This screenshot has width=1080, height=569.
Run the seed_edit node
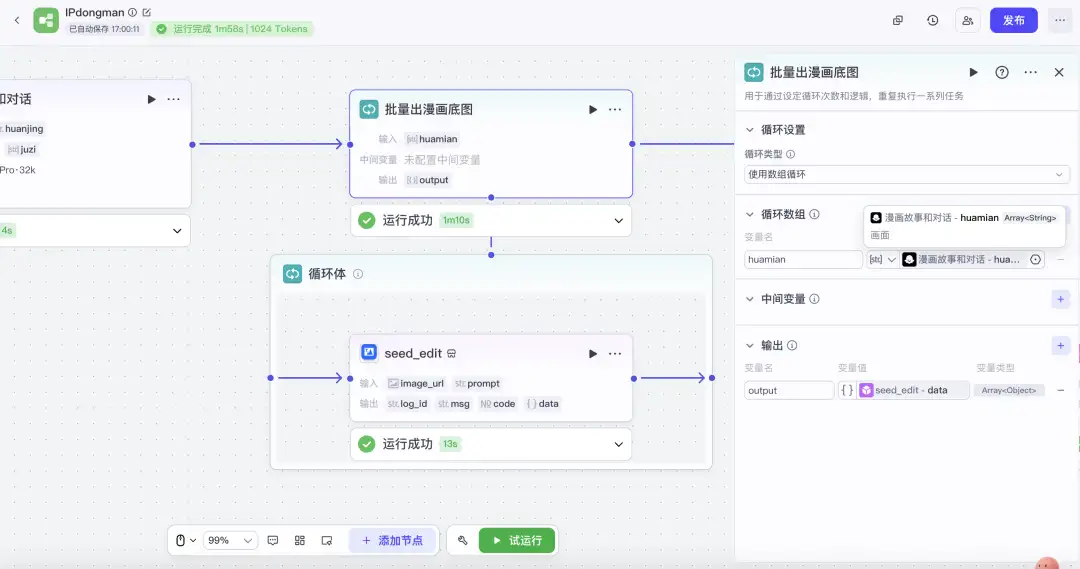point(592,353)
